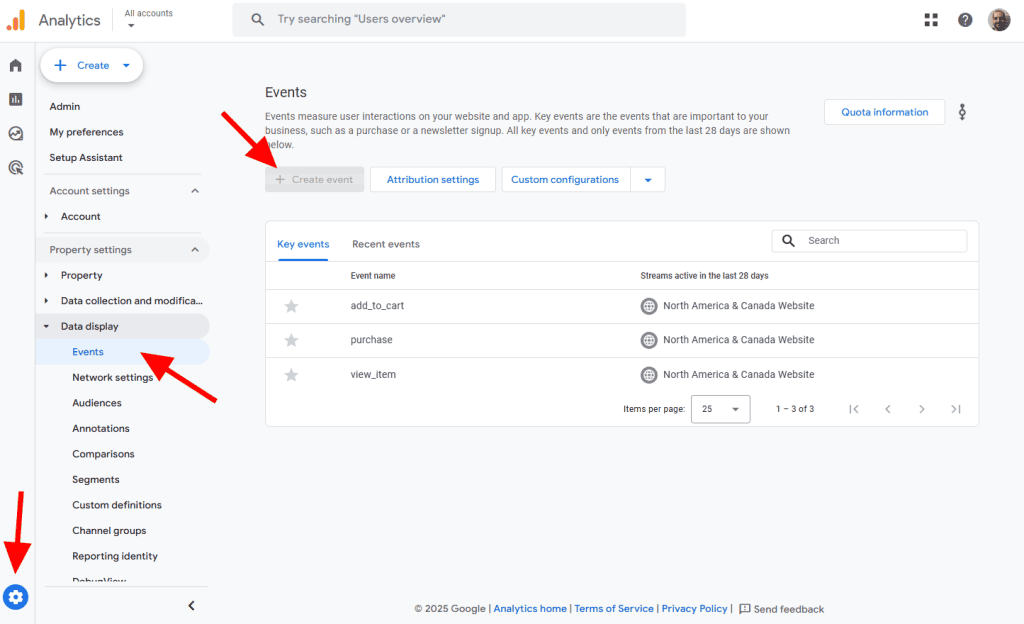Image resolution: width=1024 pixels, height=624 pixels.
Task: Click the Attribution settings button
Action: point(433,180)
